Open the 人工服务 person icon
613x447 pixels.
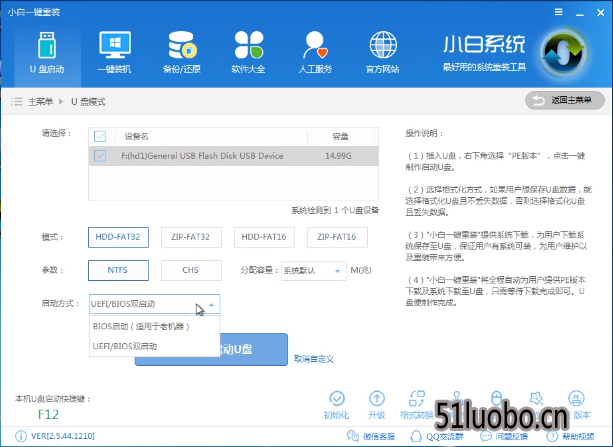pyautogui.click(x=315, y=45)
